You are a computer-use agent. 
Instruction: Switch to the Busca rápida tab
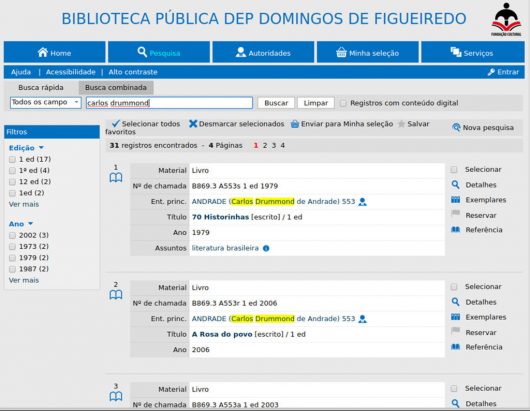pos(41,88)
